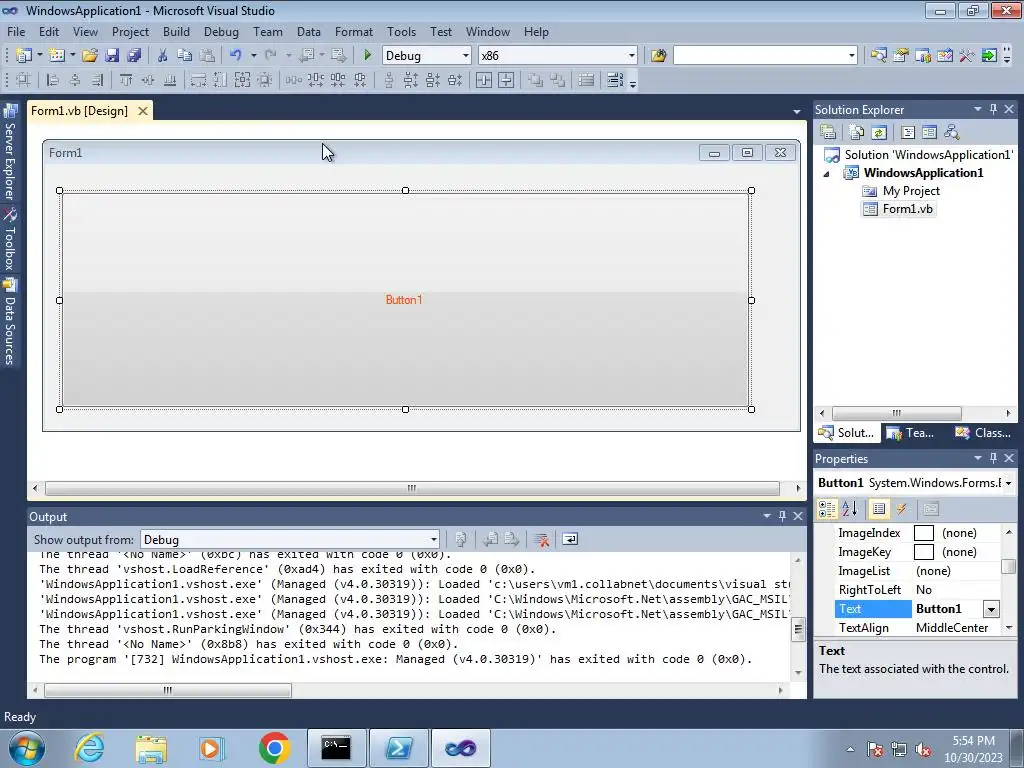Show Events with the lightning bolt icon
Viewport: 1024px width, 768px height.
(902, 509)
